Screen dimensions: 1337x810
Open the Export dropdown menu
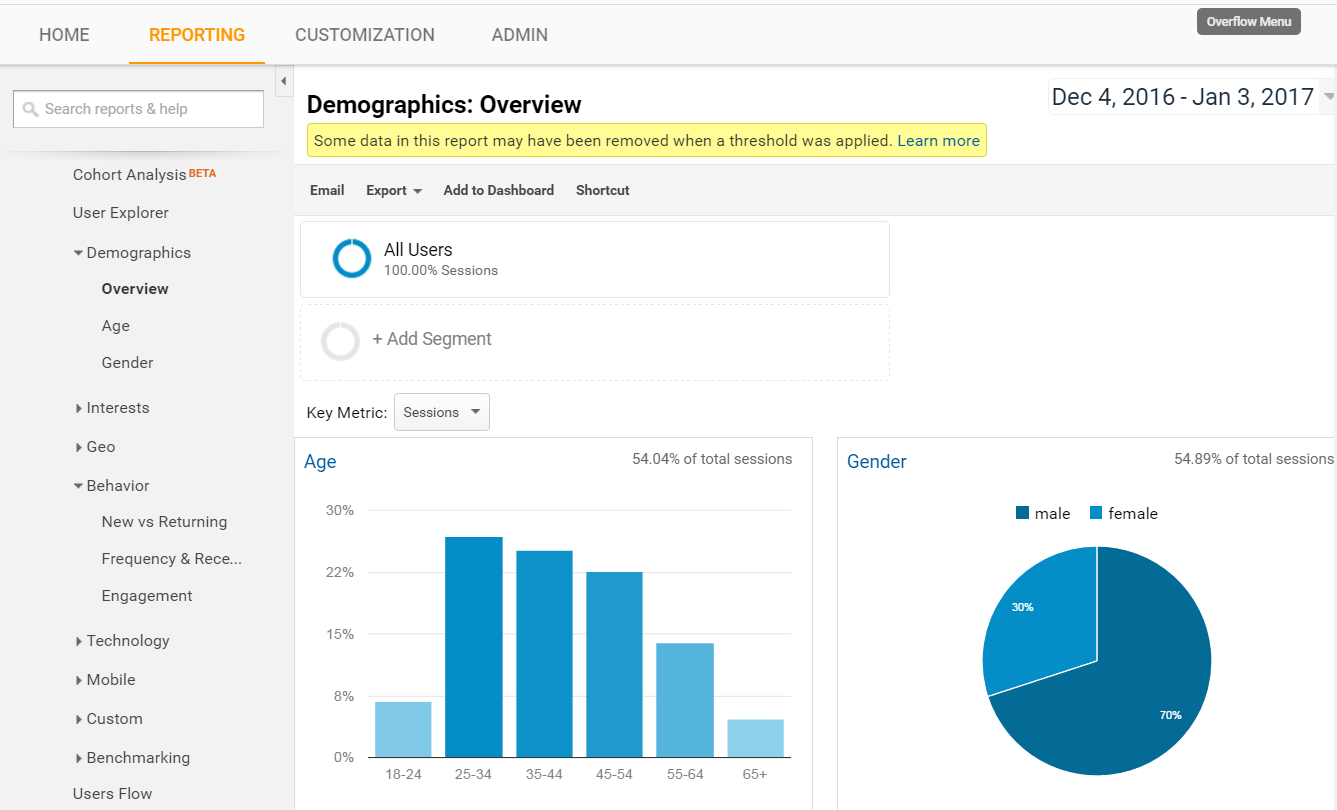(394, 190)
